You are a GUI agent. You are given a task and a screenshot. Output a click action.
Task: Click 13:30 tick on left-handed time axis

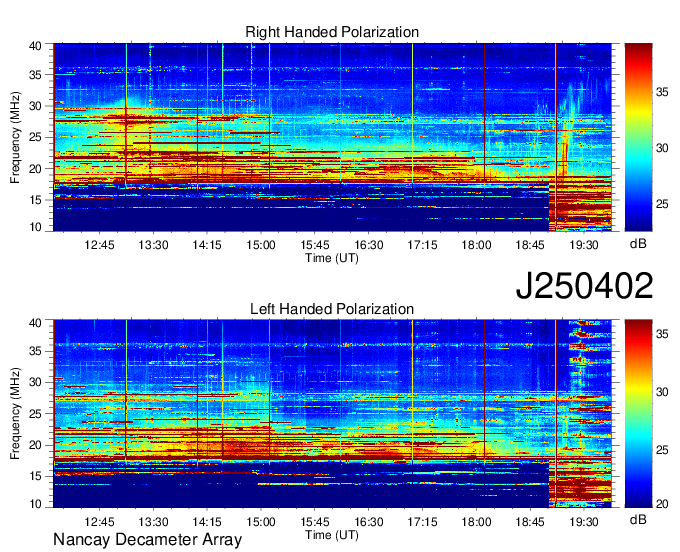click(153, 522)
